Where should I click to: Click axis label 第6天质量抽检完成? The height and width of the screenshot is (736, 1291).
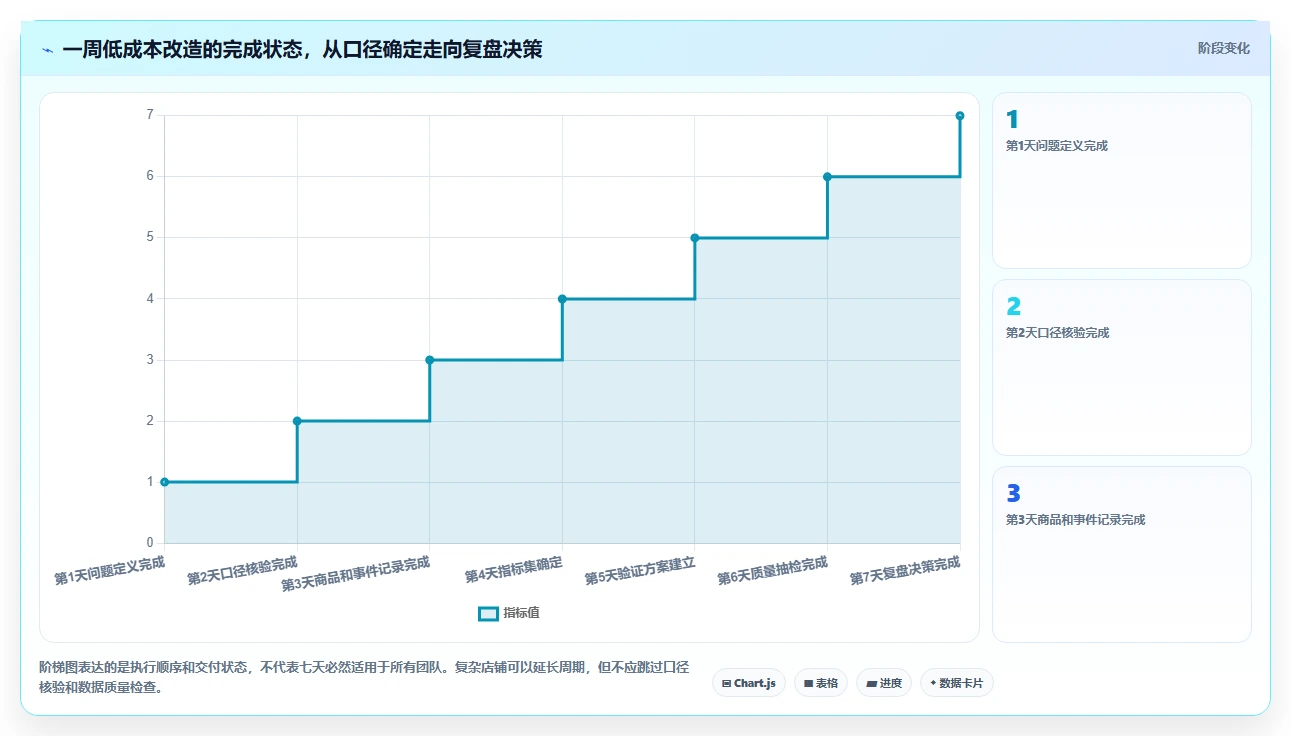click(773, 571)
